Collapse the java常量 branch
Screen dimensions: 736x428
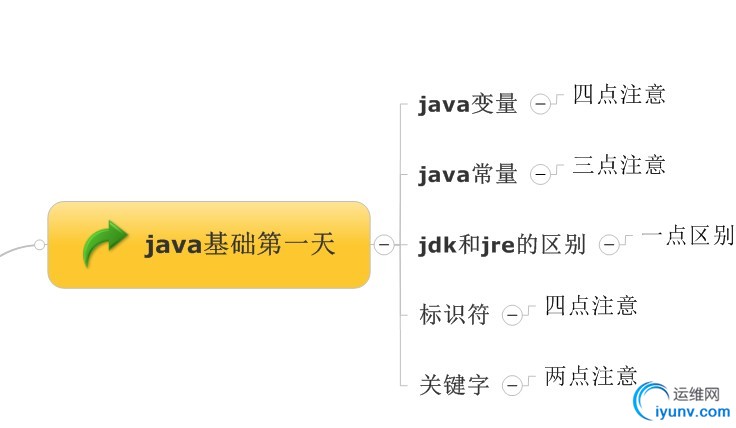click(540, 174)
